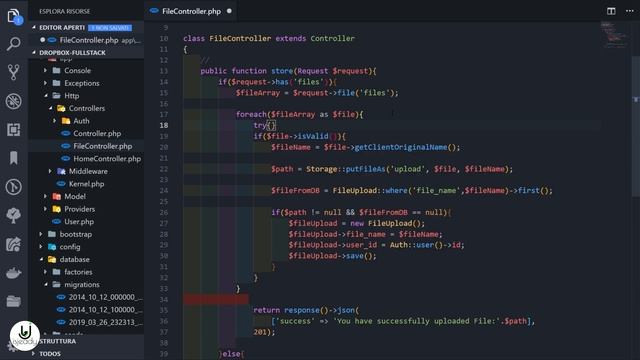
Task: Open Controller.php in the file tree
Action: click(x=97, y=133)
